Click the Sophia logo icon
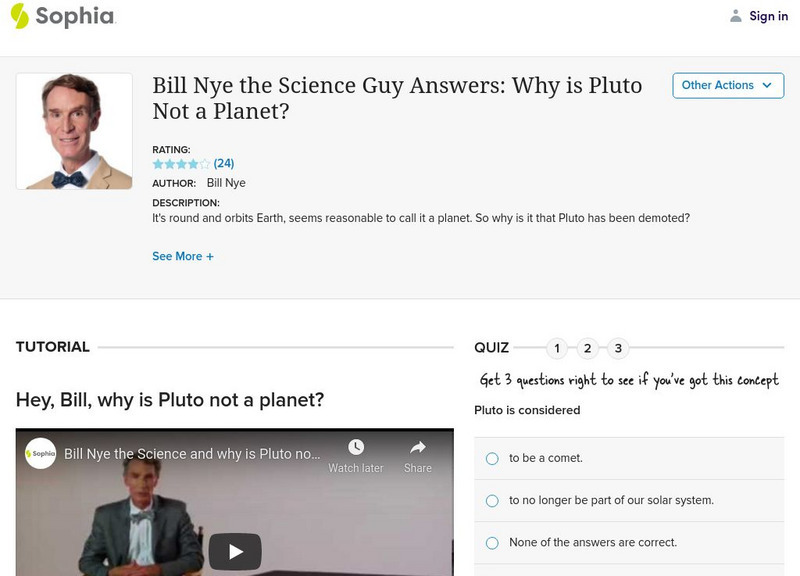Image resolution: width=800 pixels, height=576 pixels. [x=20, y=16]
